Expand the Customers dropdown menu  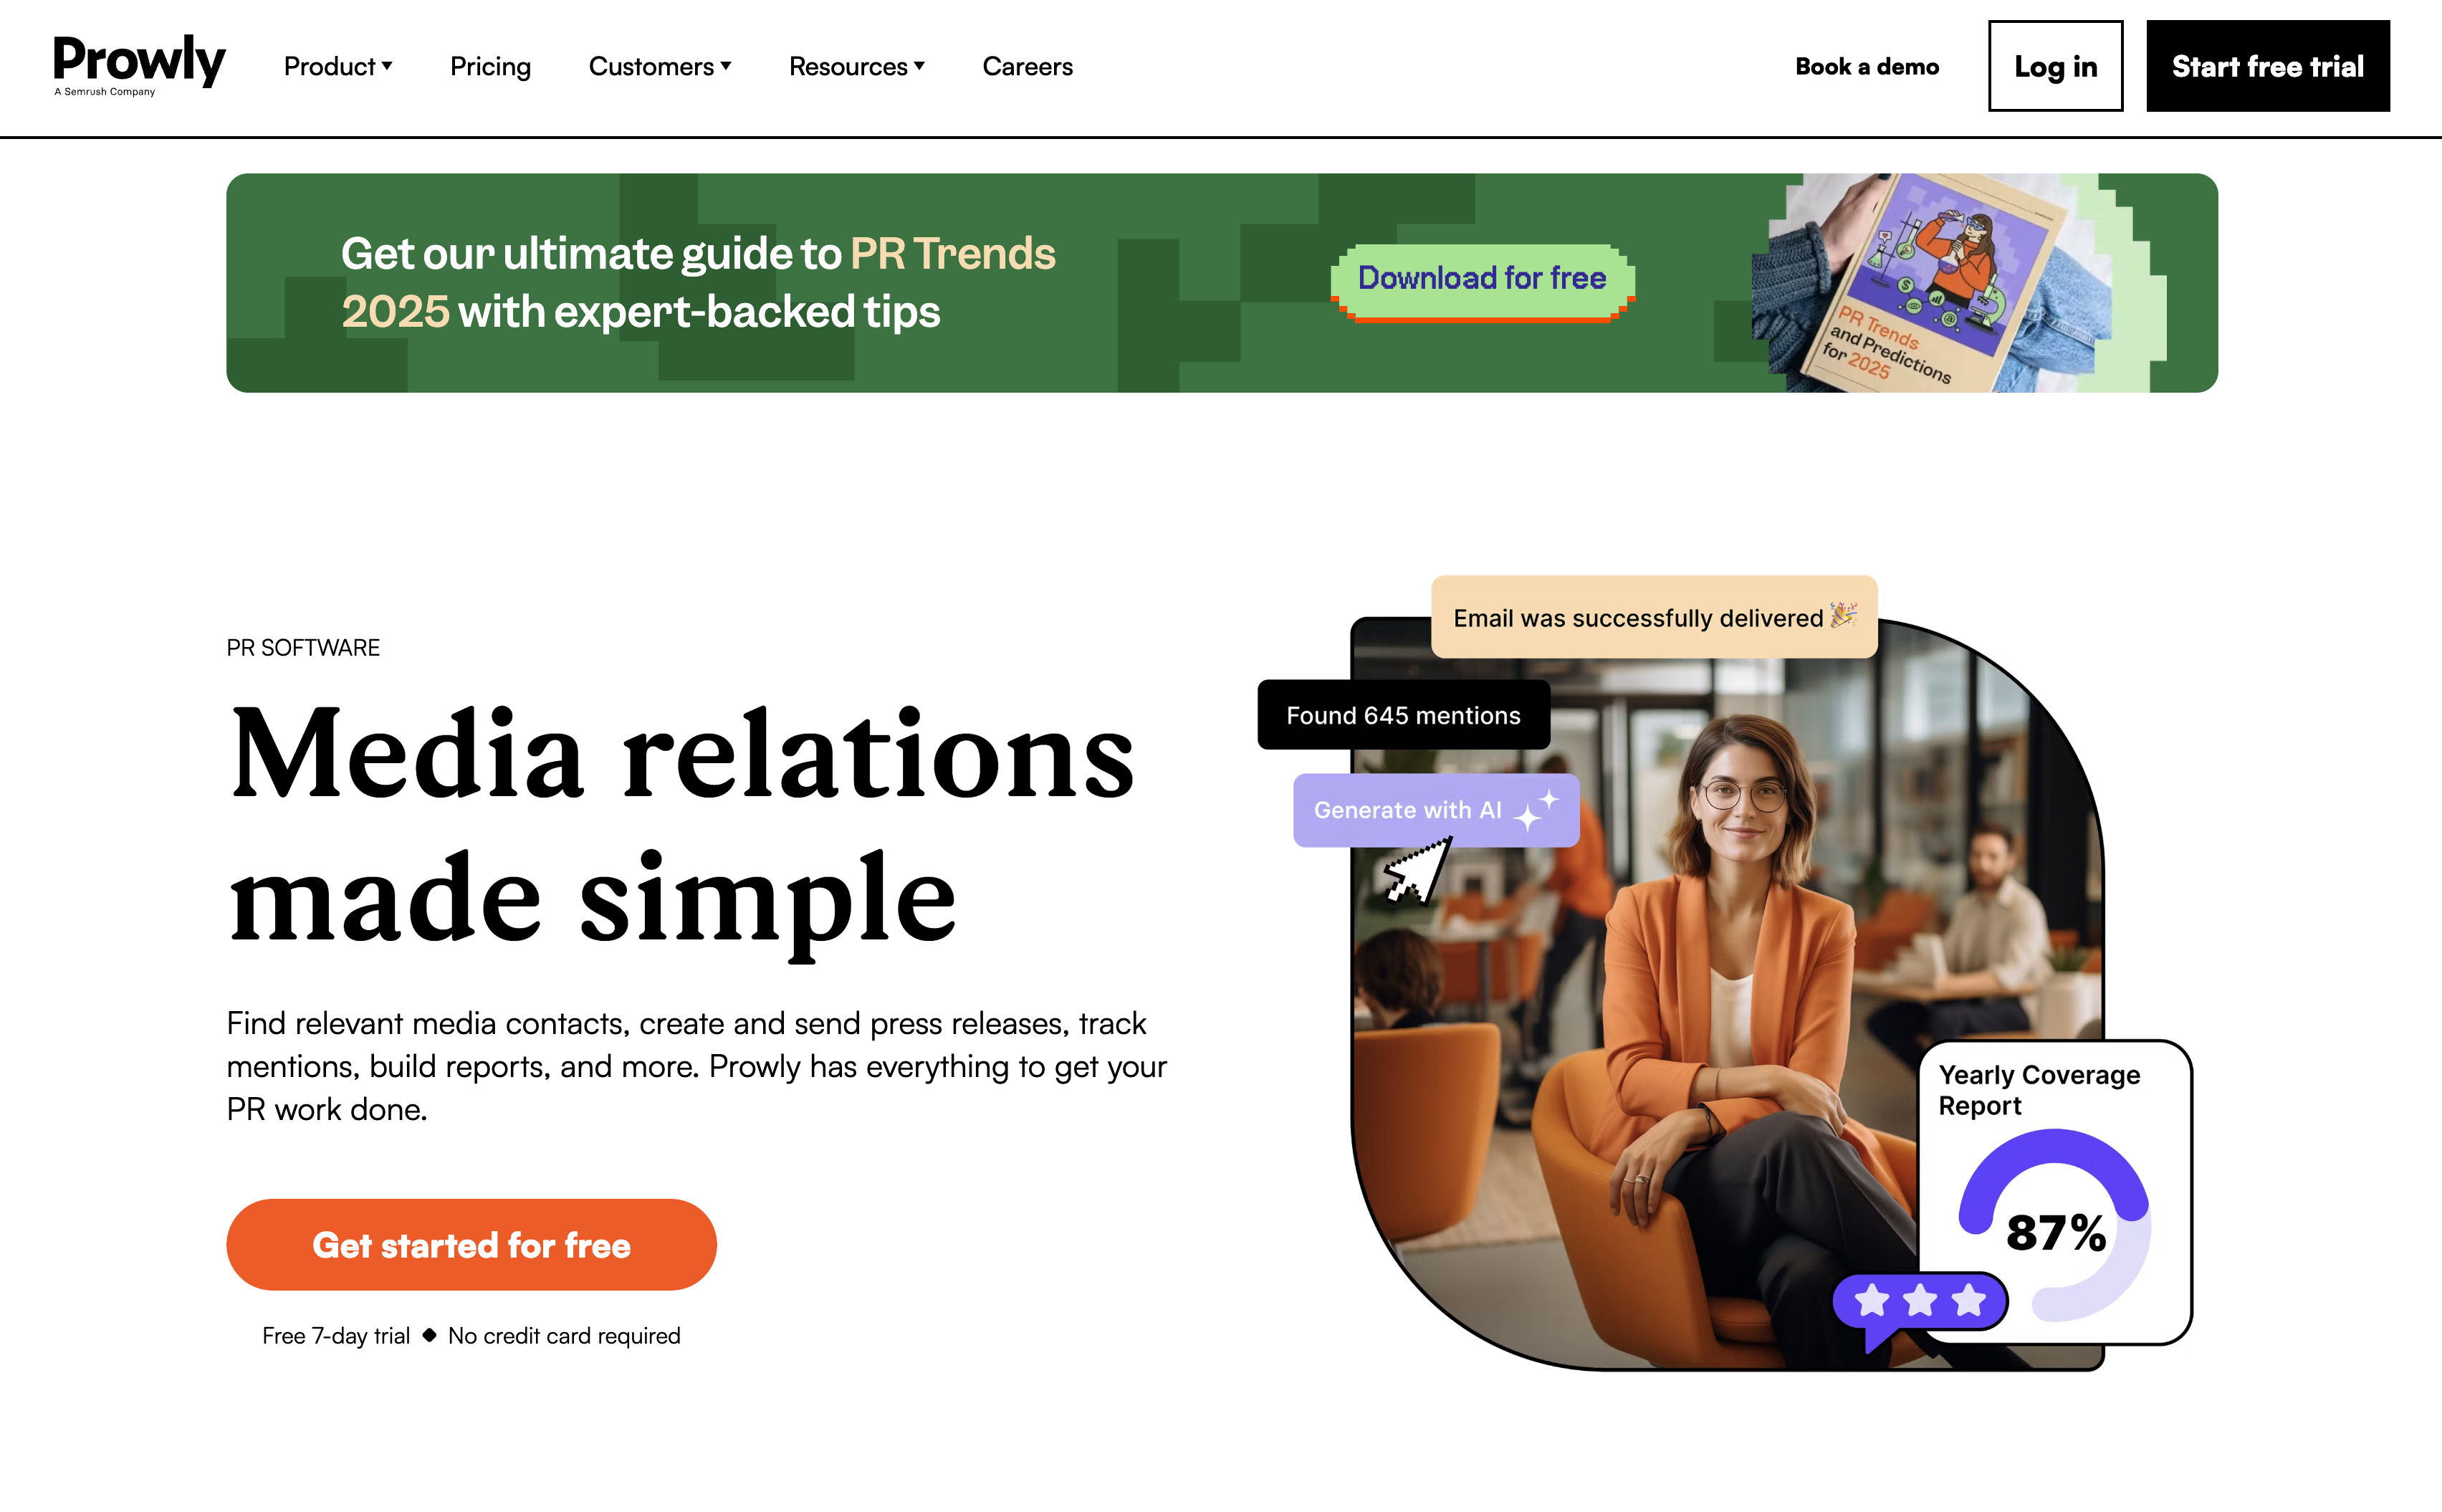point(659,66)
